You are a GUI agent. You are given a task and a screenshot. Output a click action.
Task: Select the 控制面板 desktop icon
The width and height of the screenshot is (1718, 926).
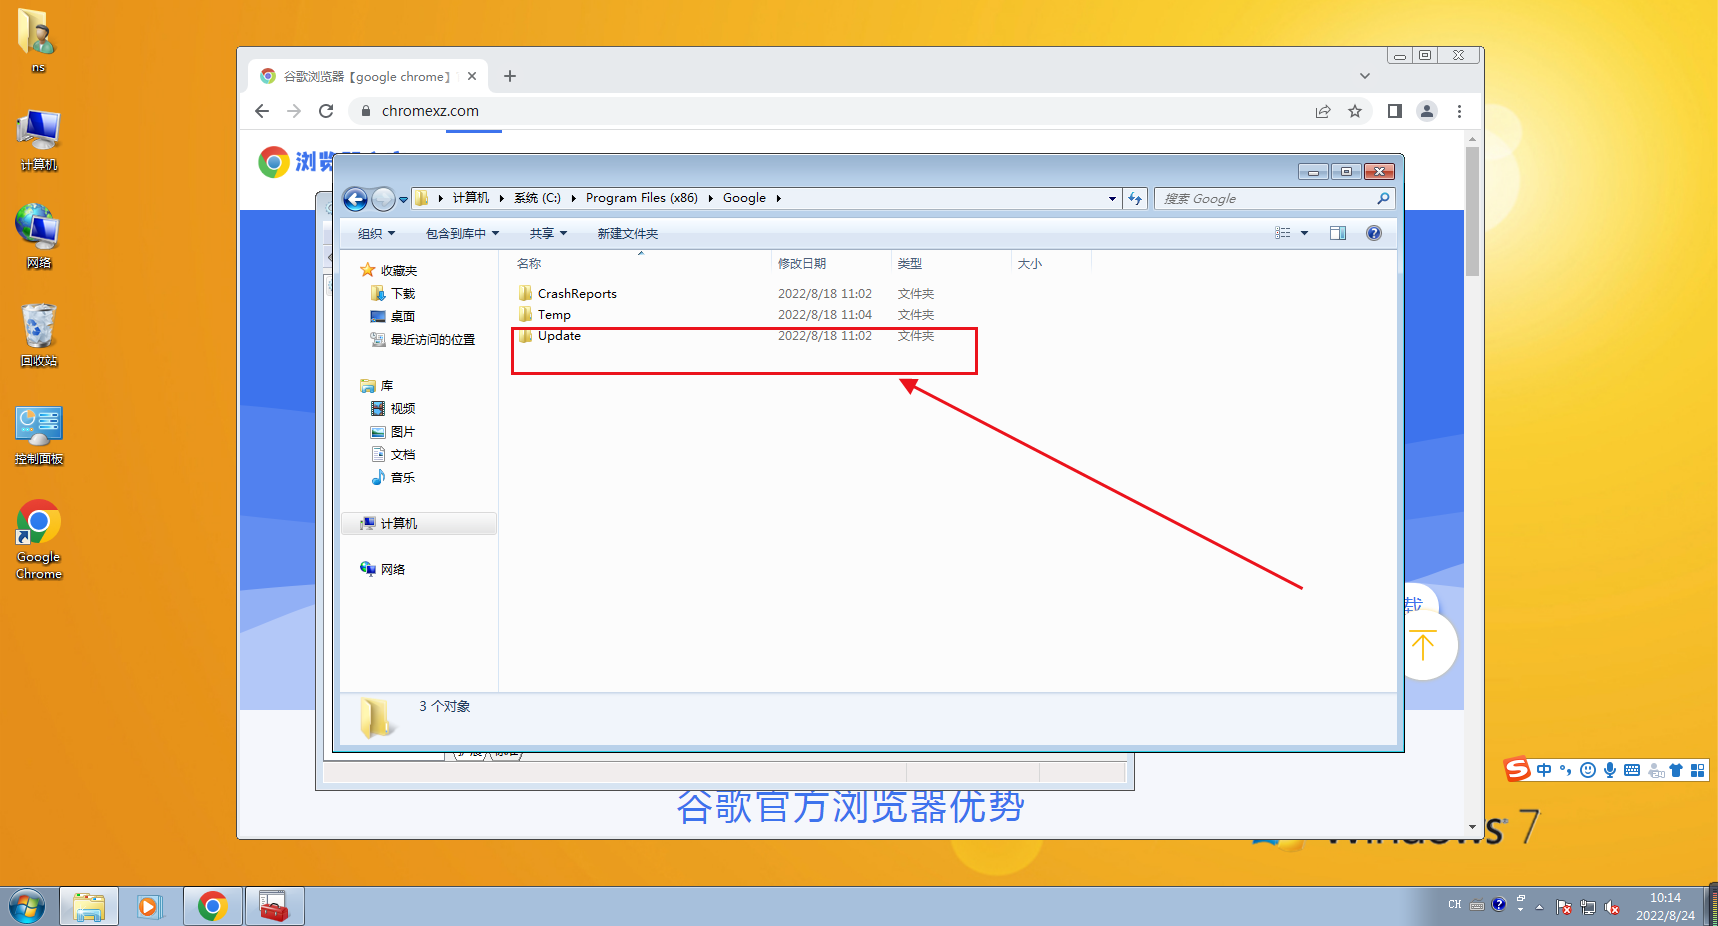click(x=39, y=434)
